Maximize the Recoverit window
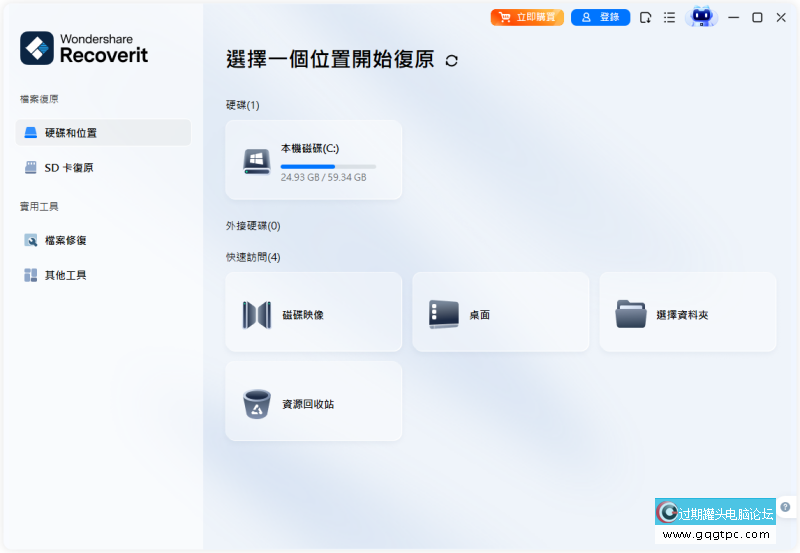This screenshot has width=800, height=553. click(x=757, y=17)
